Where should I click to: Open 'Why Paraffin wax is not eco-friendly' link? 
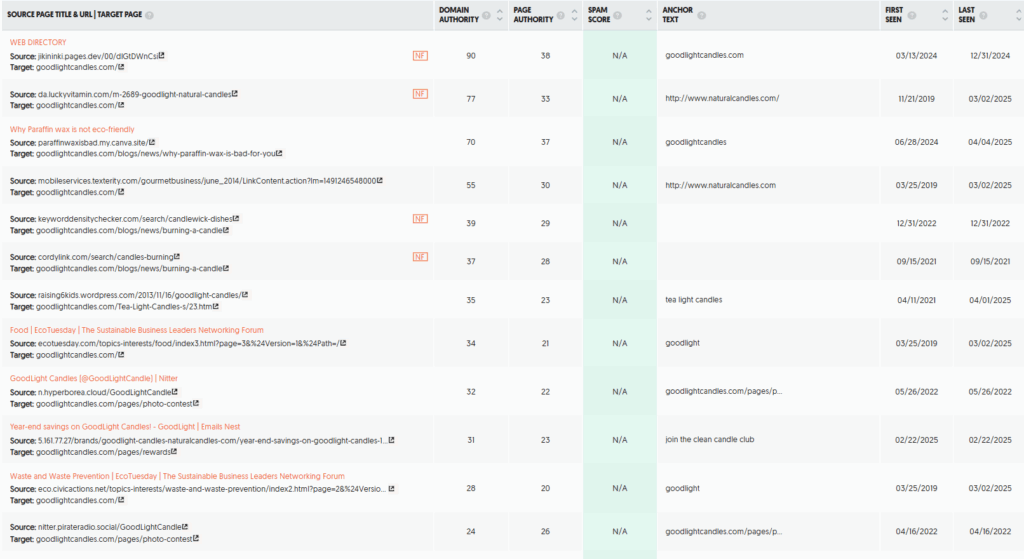[x=72, y=129]
